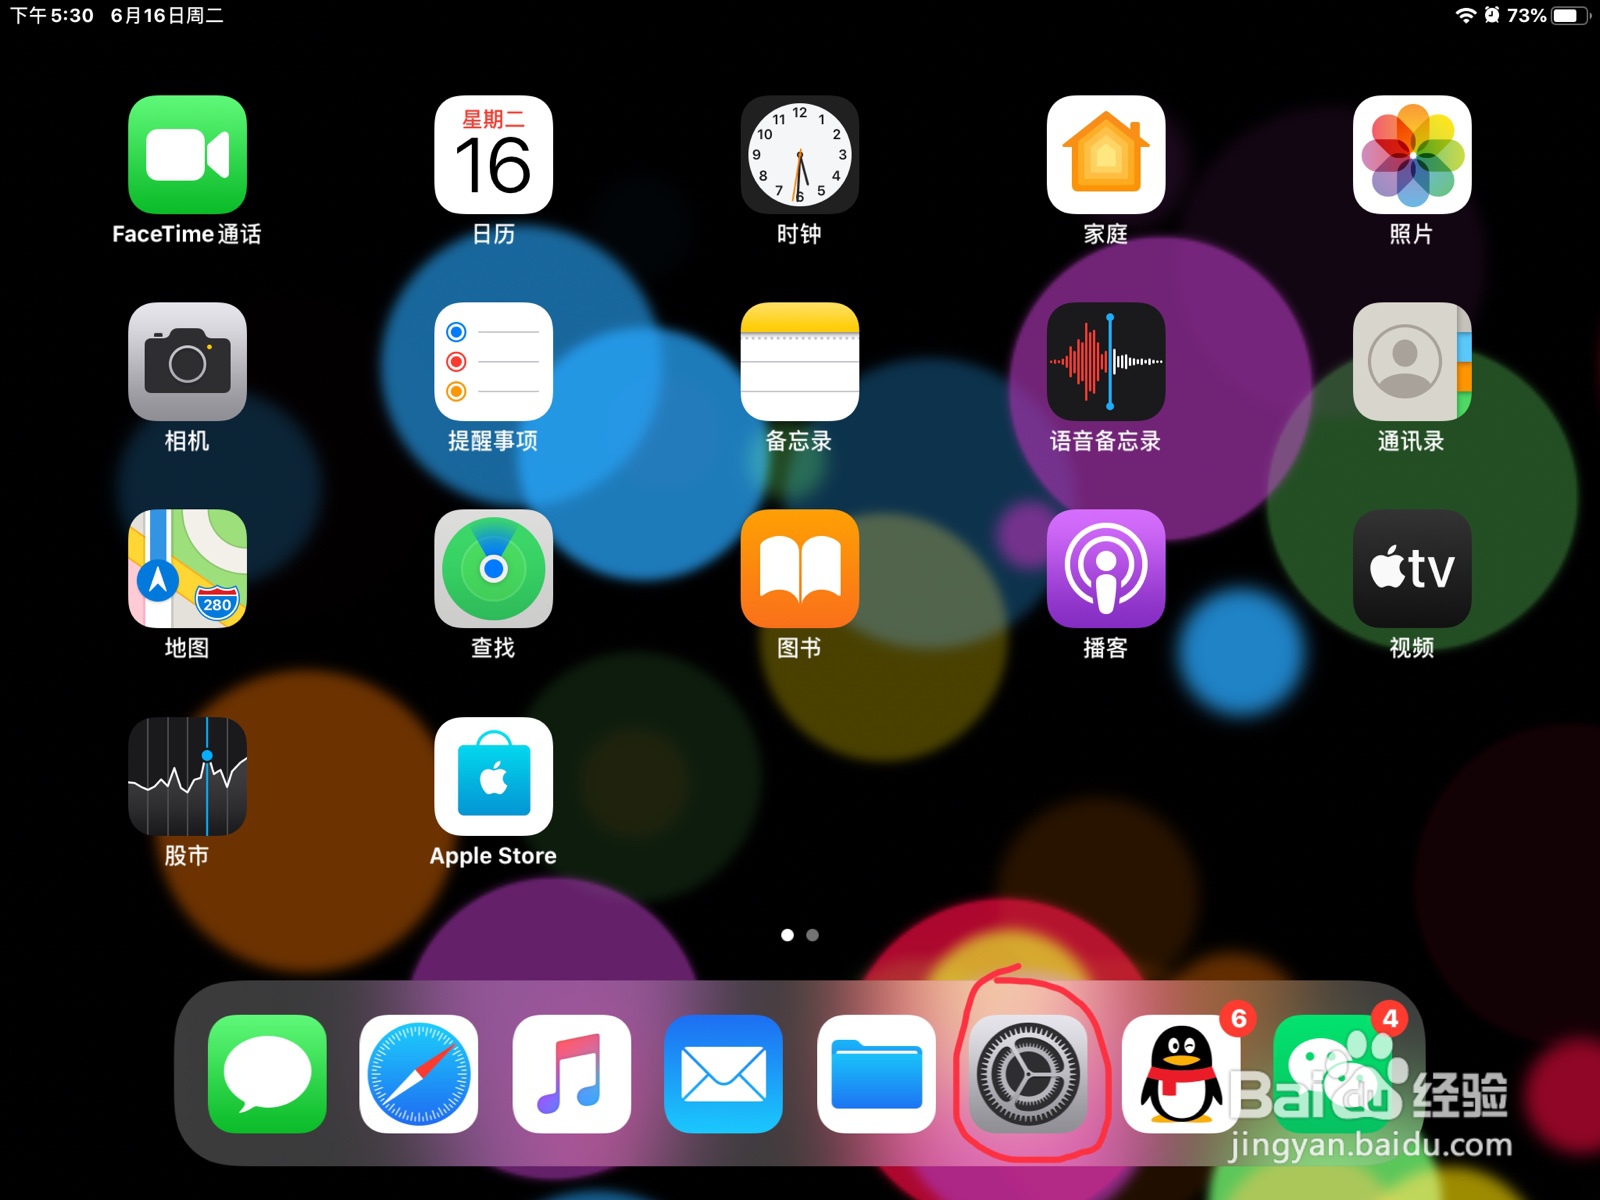The width and height of the screenshot is (1600, 1200).
Task: Open the Notes (备忘录) app
Action: 799,362
